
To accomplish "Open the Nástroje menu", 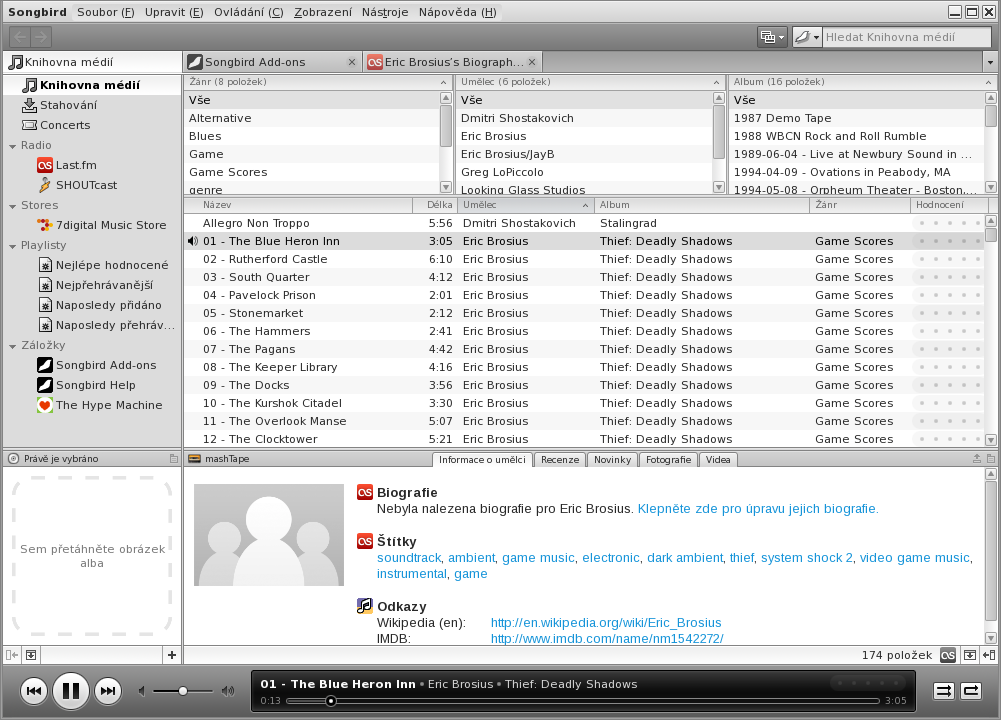I will (385, 12).
